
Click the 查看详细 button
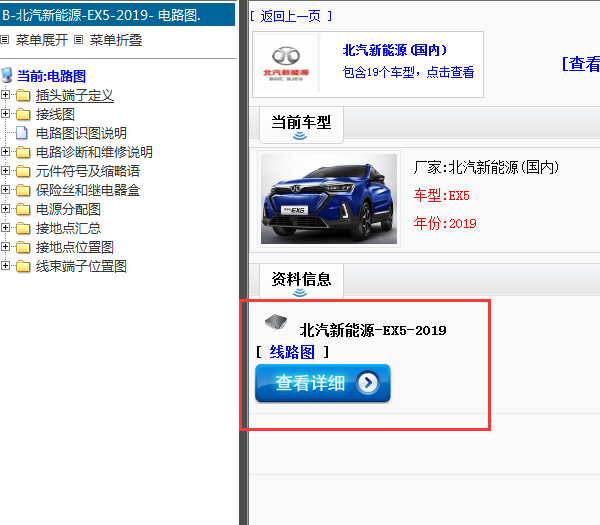(x=323, y=383)
